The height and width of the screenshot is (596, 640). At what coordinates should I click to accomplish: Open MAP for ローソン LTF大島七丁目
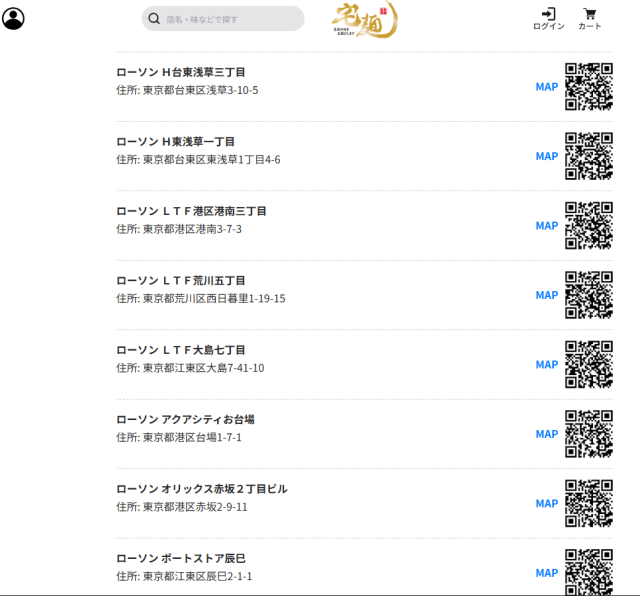click(x=547, y=365)
